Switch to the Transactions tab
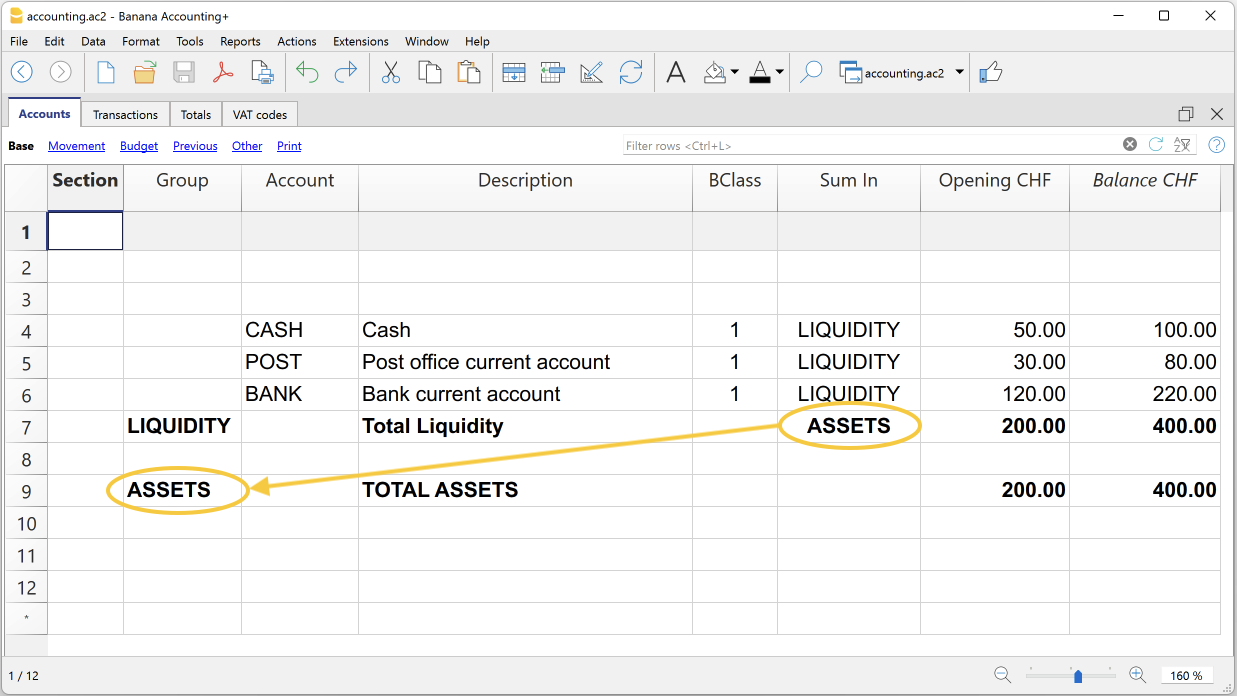Image resolution: width=1237 pixels, height=696 pixels. coord(125,115)
